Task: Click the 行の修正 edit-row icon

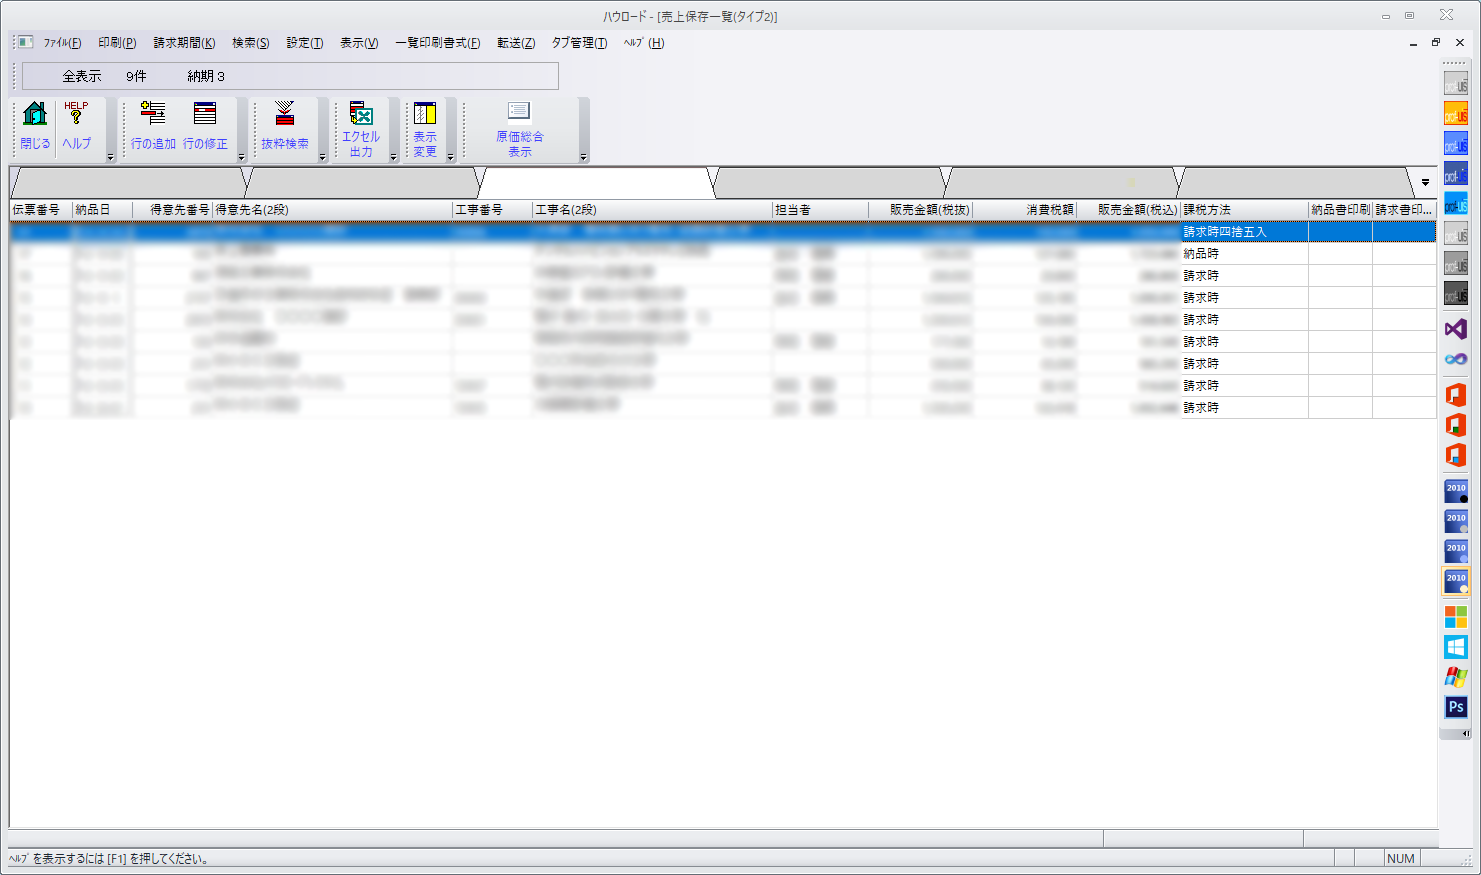Action: [205, 114]
